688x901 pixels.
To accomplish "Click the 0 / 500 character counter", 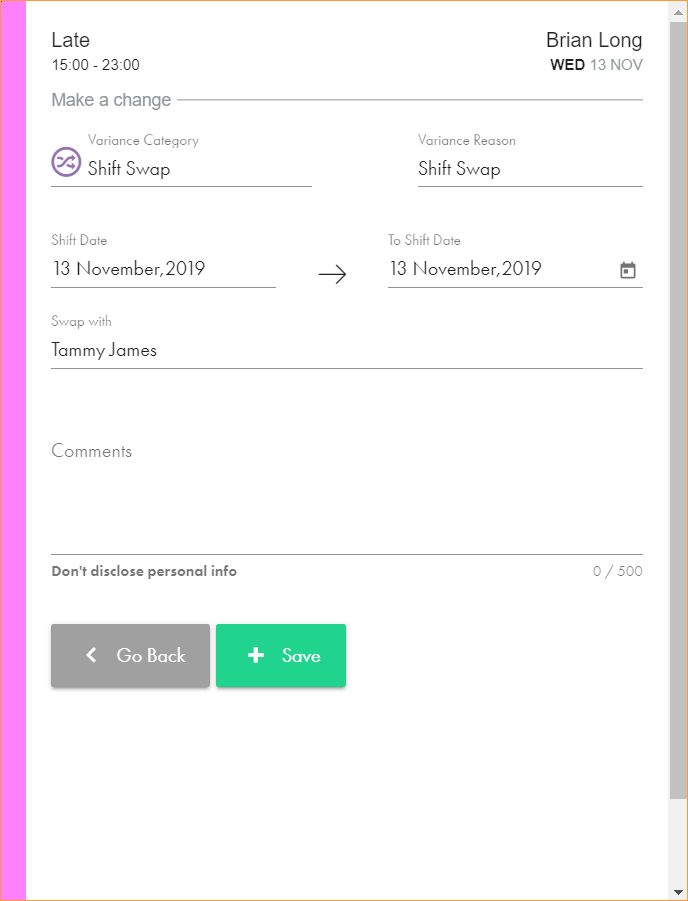I will click(617, 572).
